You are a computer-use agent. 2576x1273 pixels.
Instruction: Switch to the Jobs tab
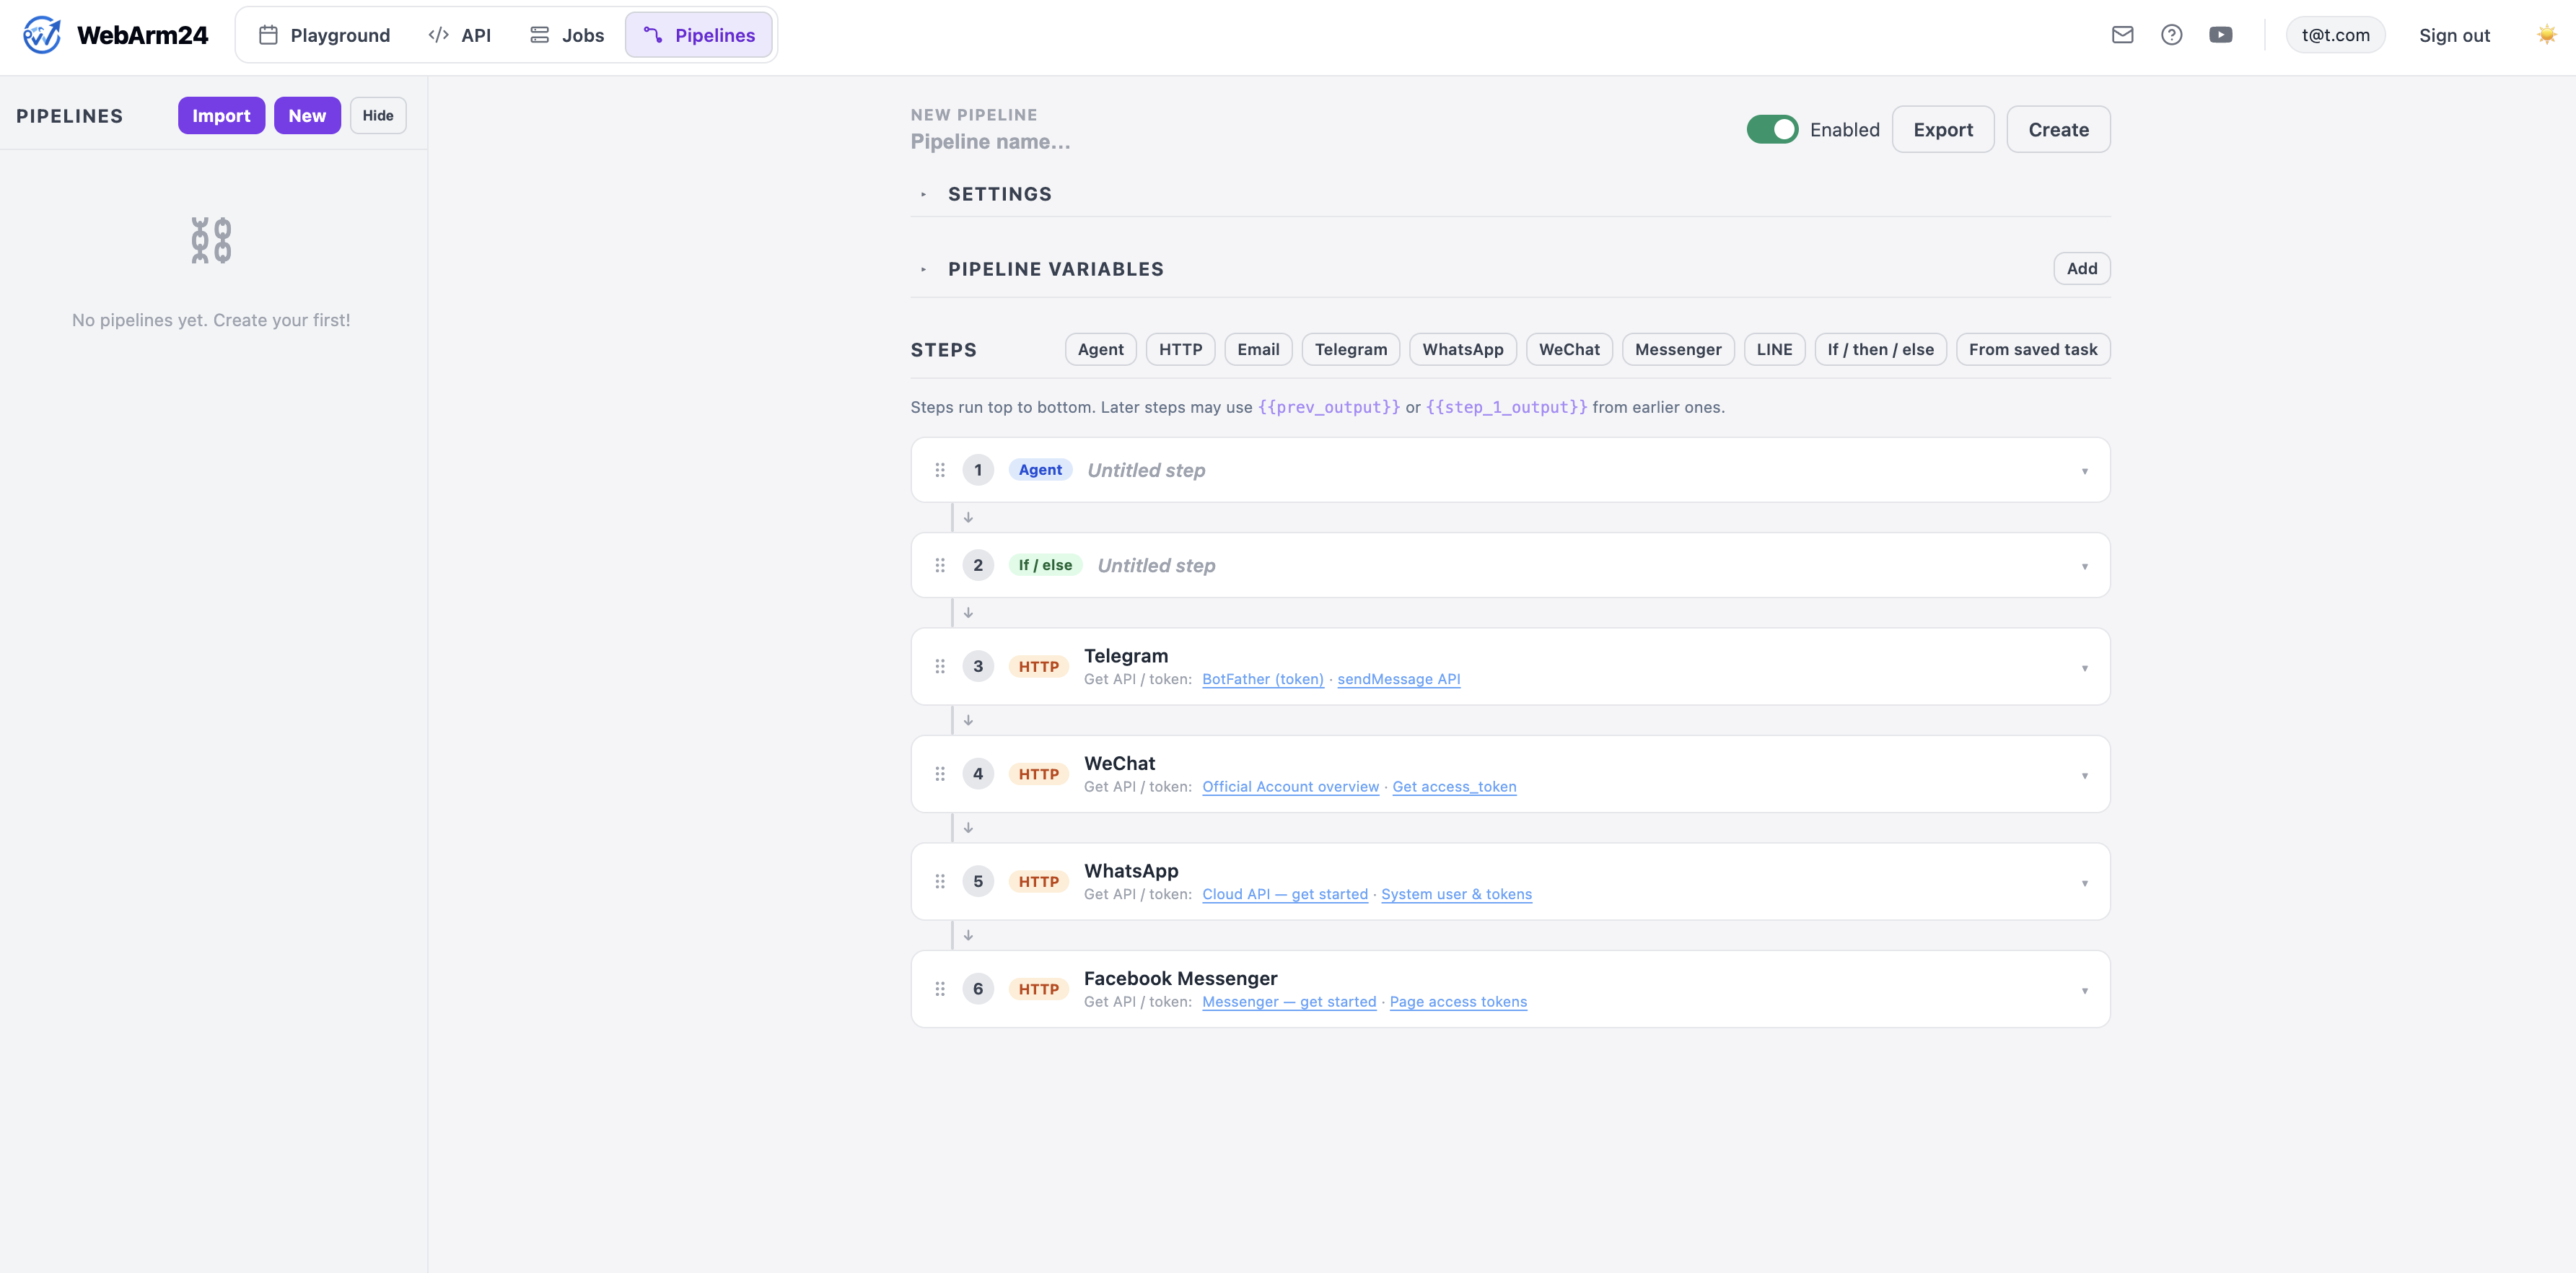click(567, 35)
